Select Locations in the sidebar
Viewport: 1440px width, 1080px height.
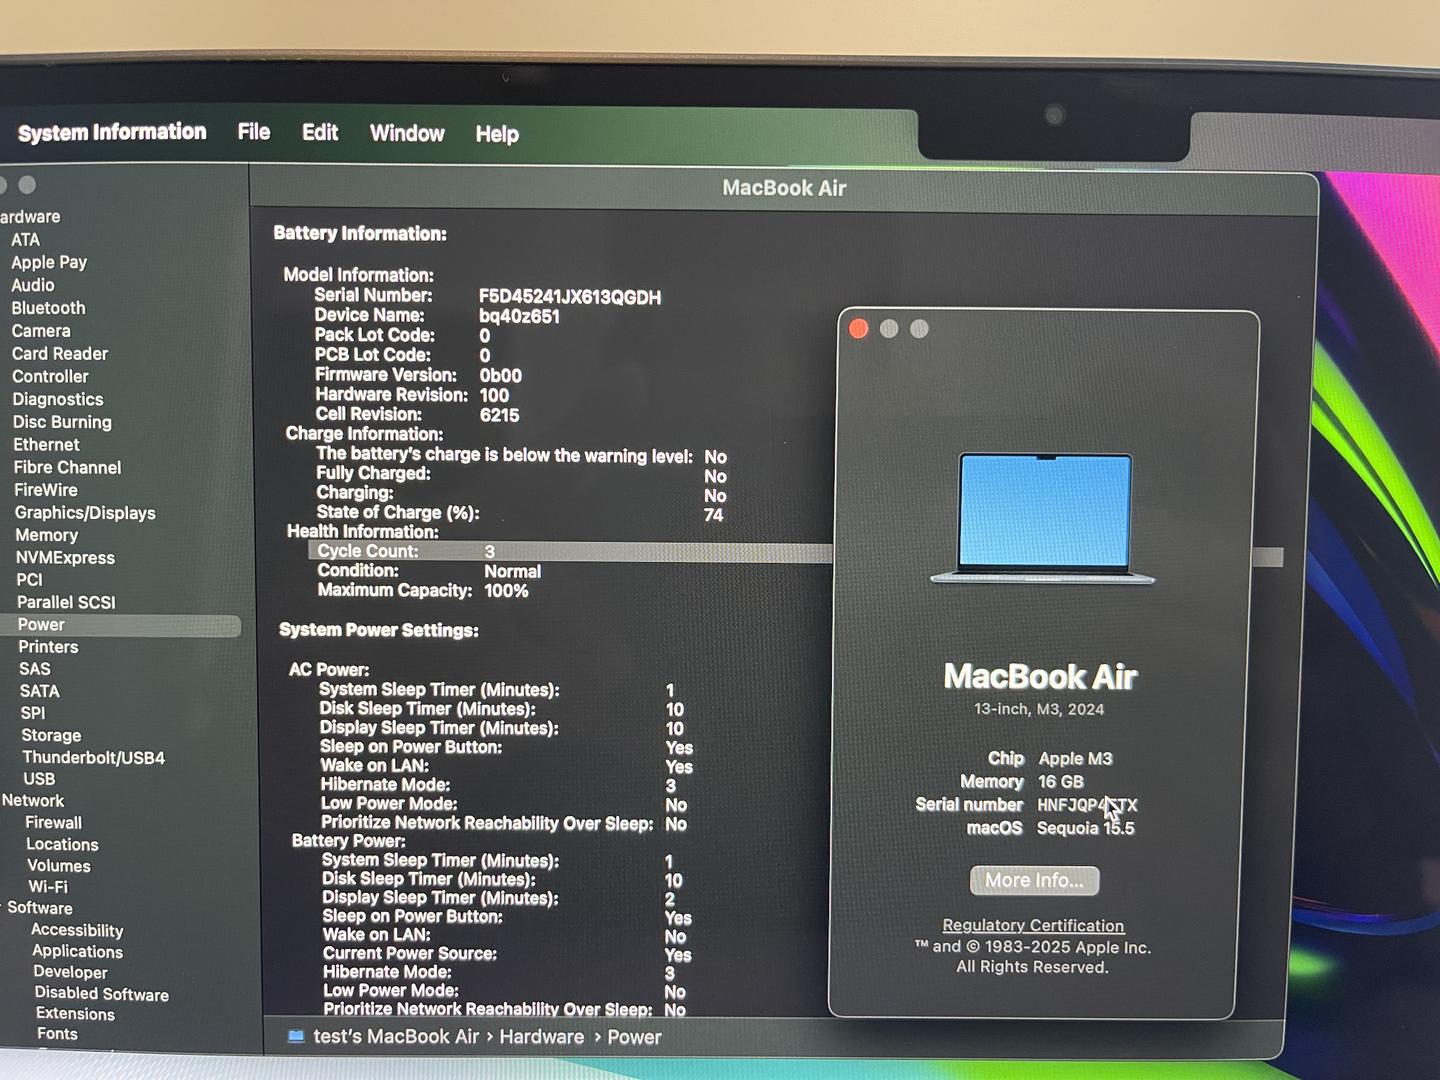[62, 845]
